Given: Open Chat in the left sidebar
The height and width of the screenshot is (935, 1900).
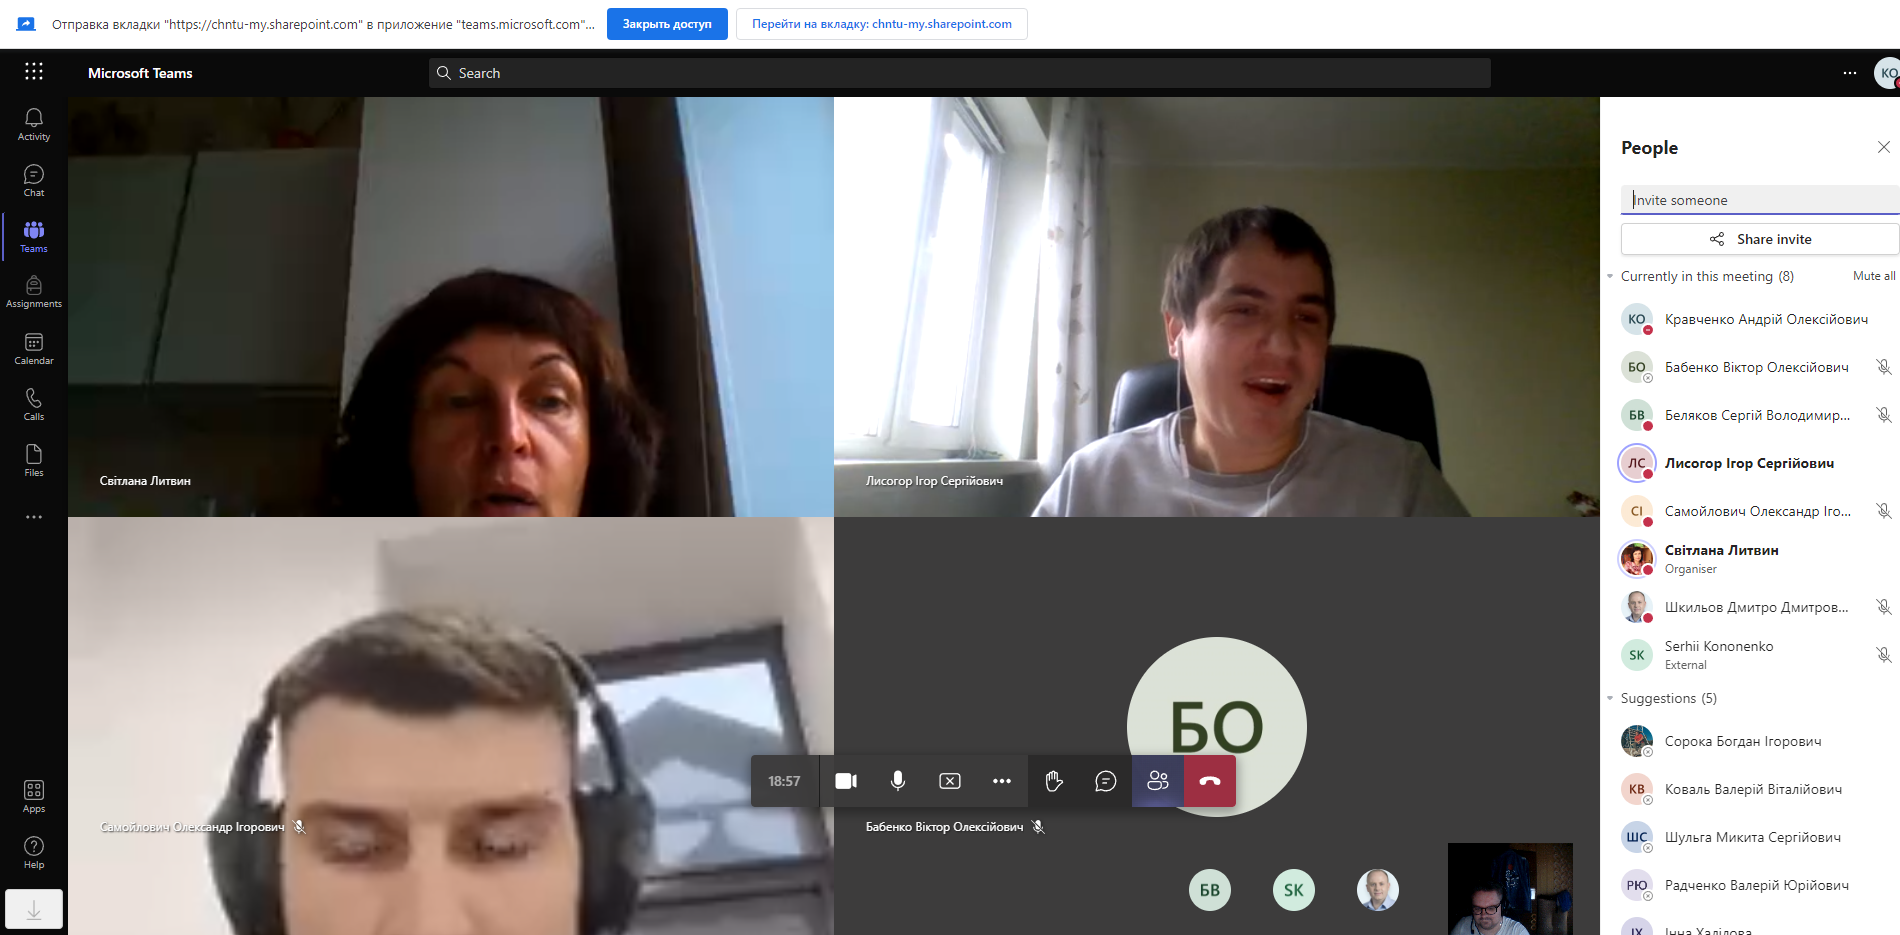Looking at the screenshot, I should click(x=33, y=180).
